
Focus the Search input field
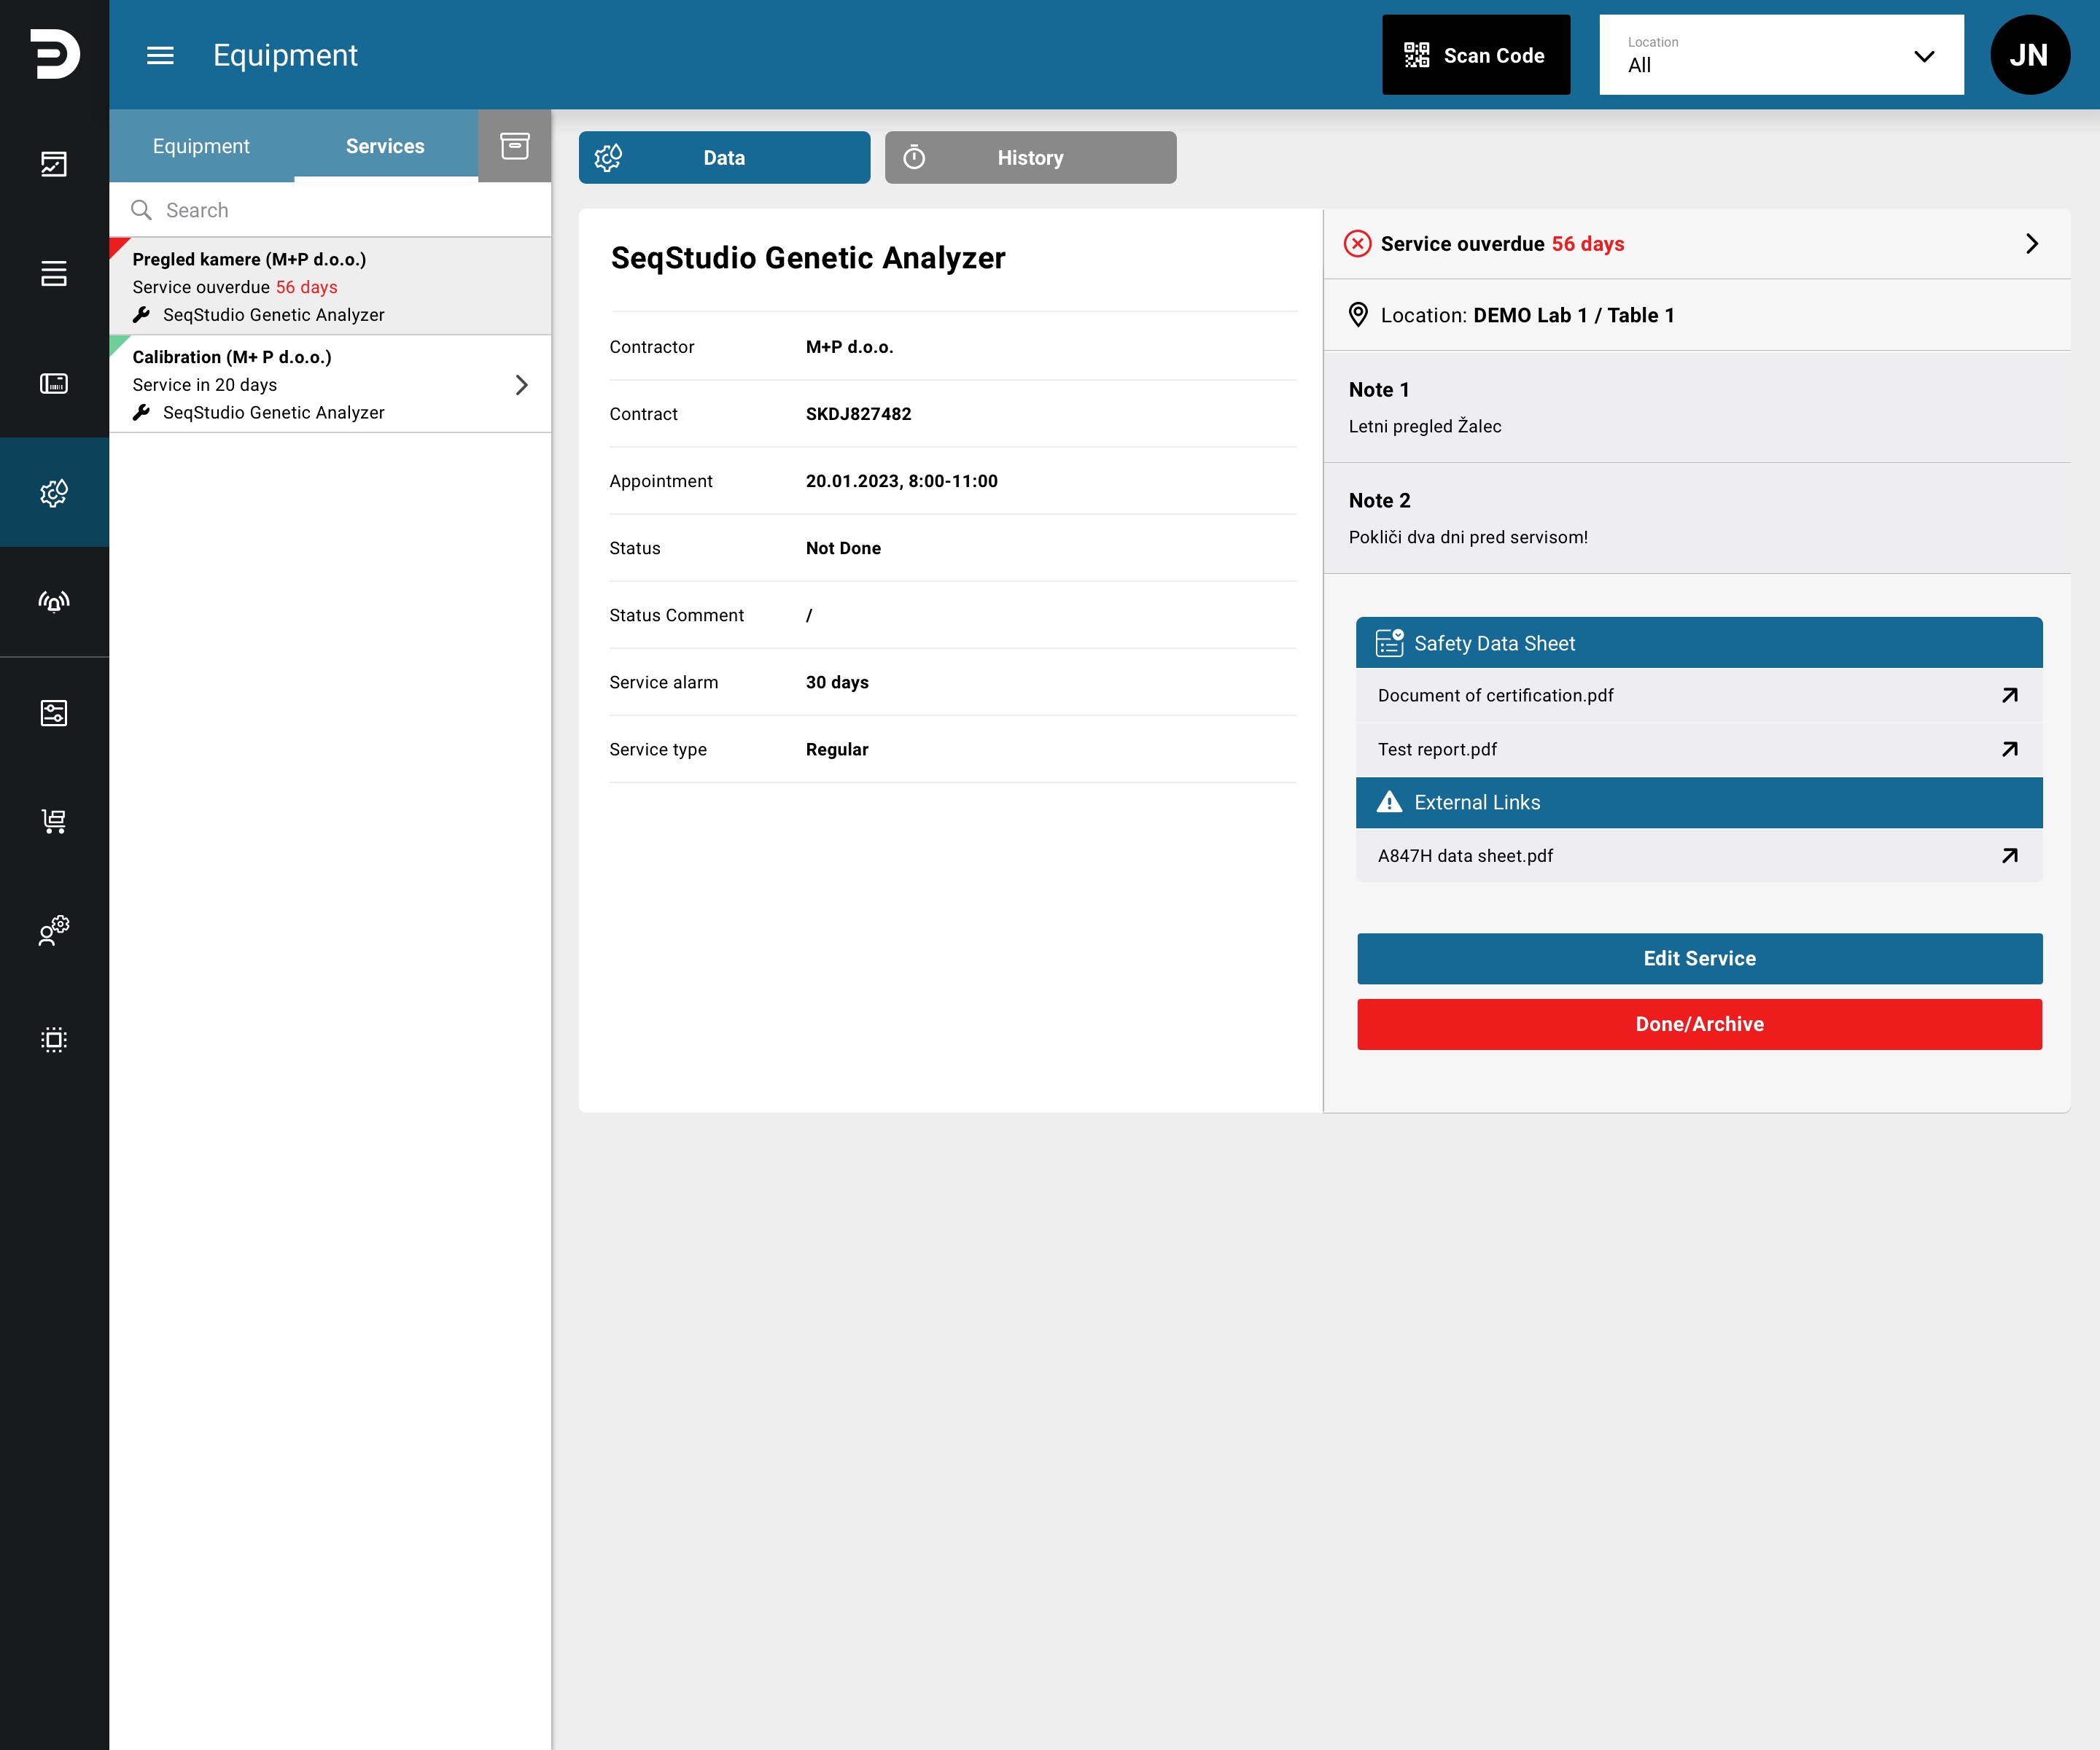click(x=330, y=210)
